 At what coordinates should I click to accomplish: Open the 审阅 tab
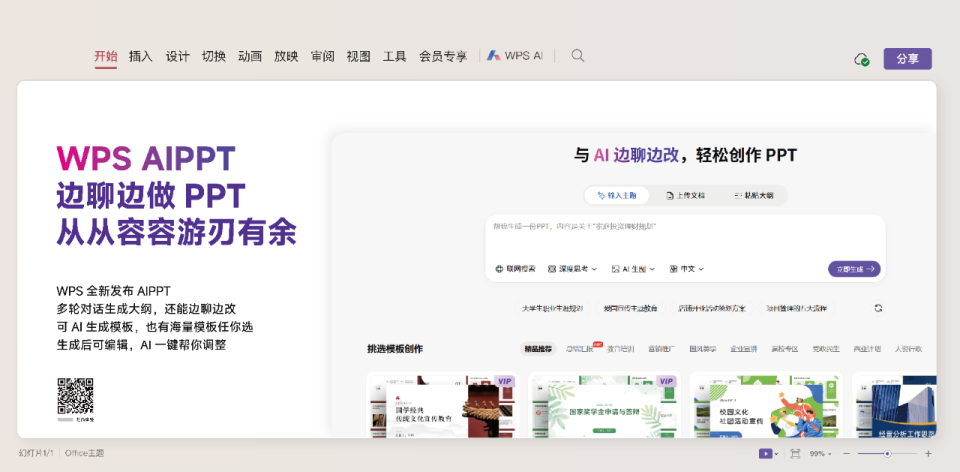[x=323, y=56]
